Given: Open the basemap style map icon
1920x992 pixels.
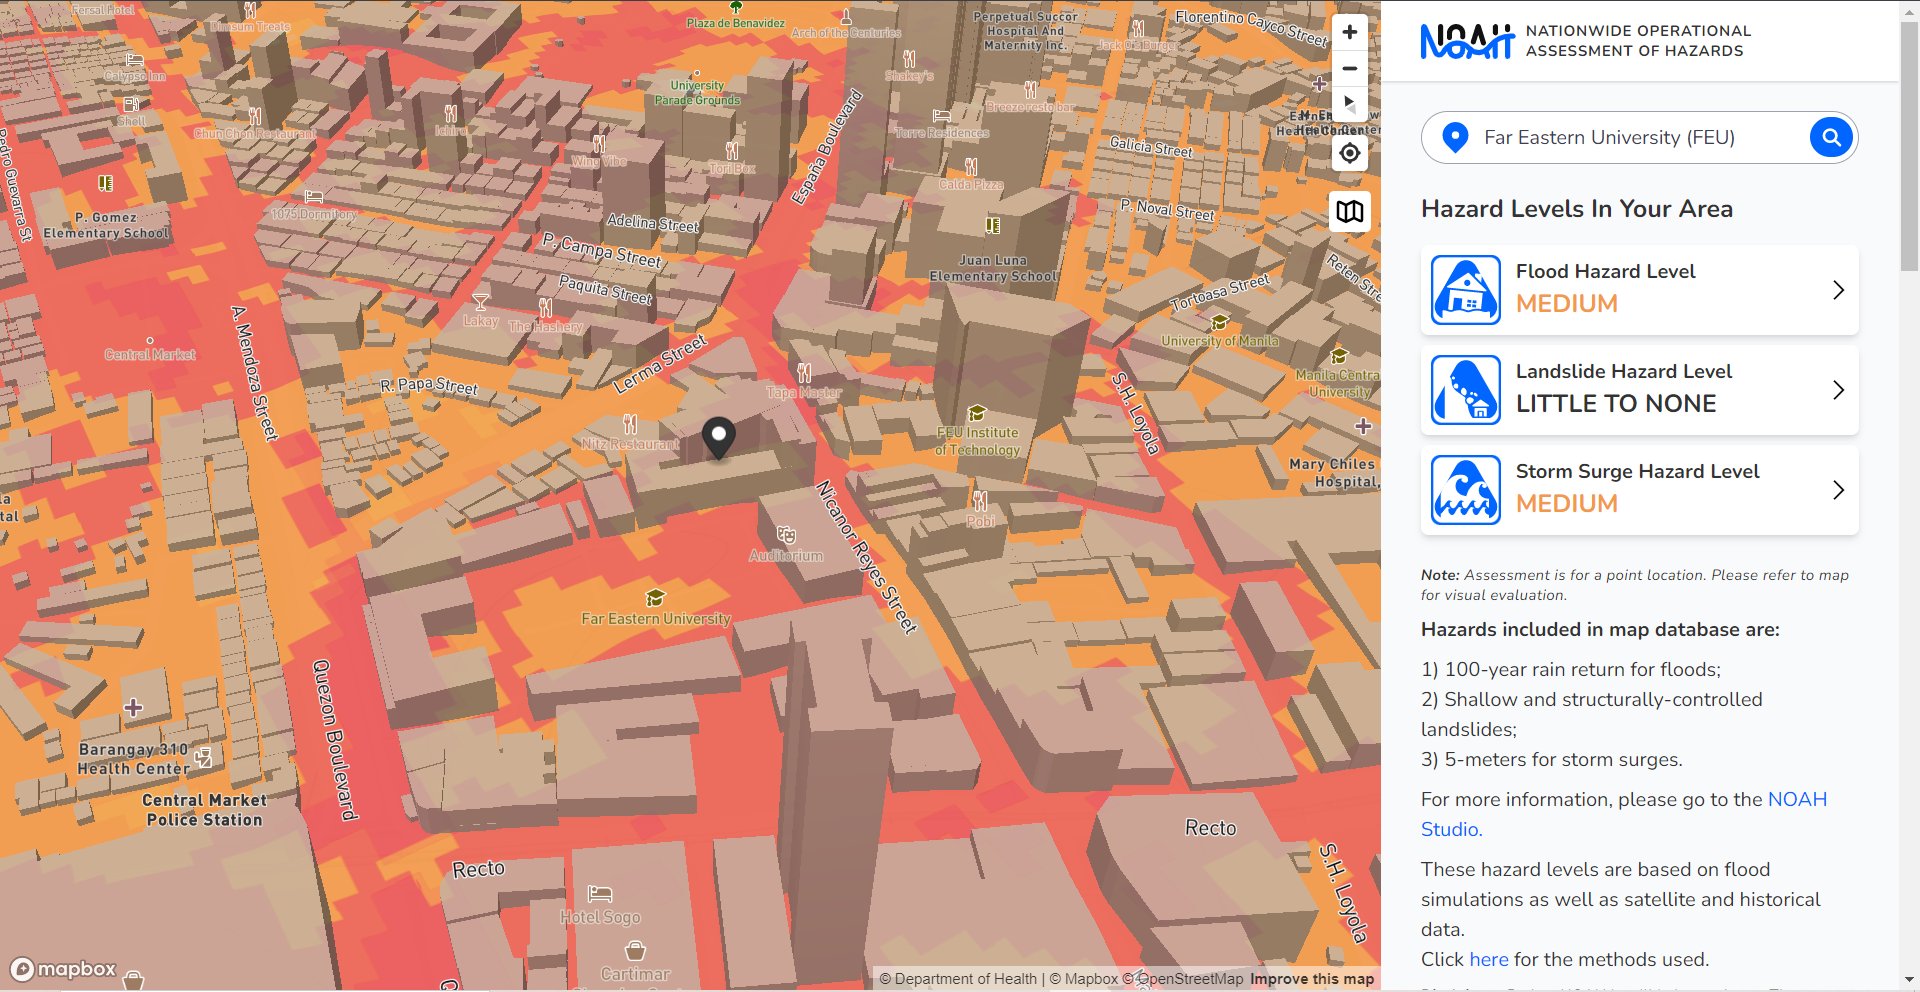Looking at the screenshot, I should pos(1350,212).
